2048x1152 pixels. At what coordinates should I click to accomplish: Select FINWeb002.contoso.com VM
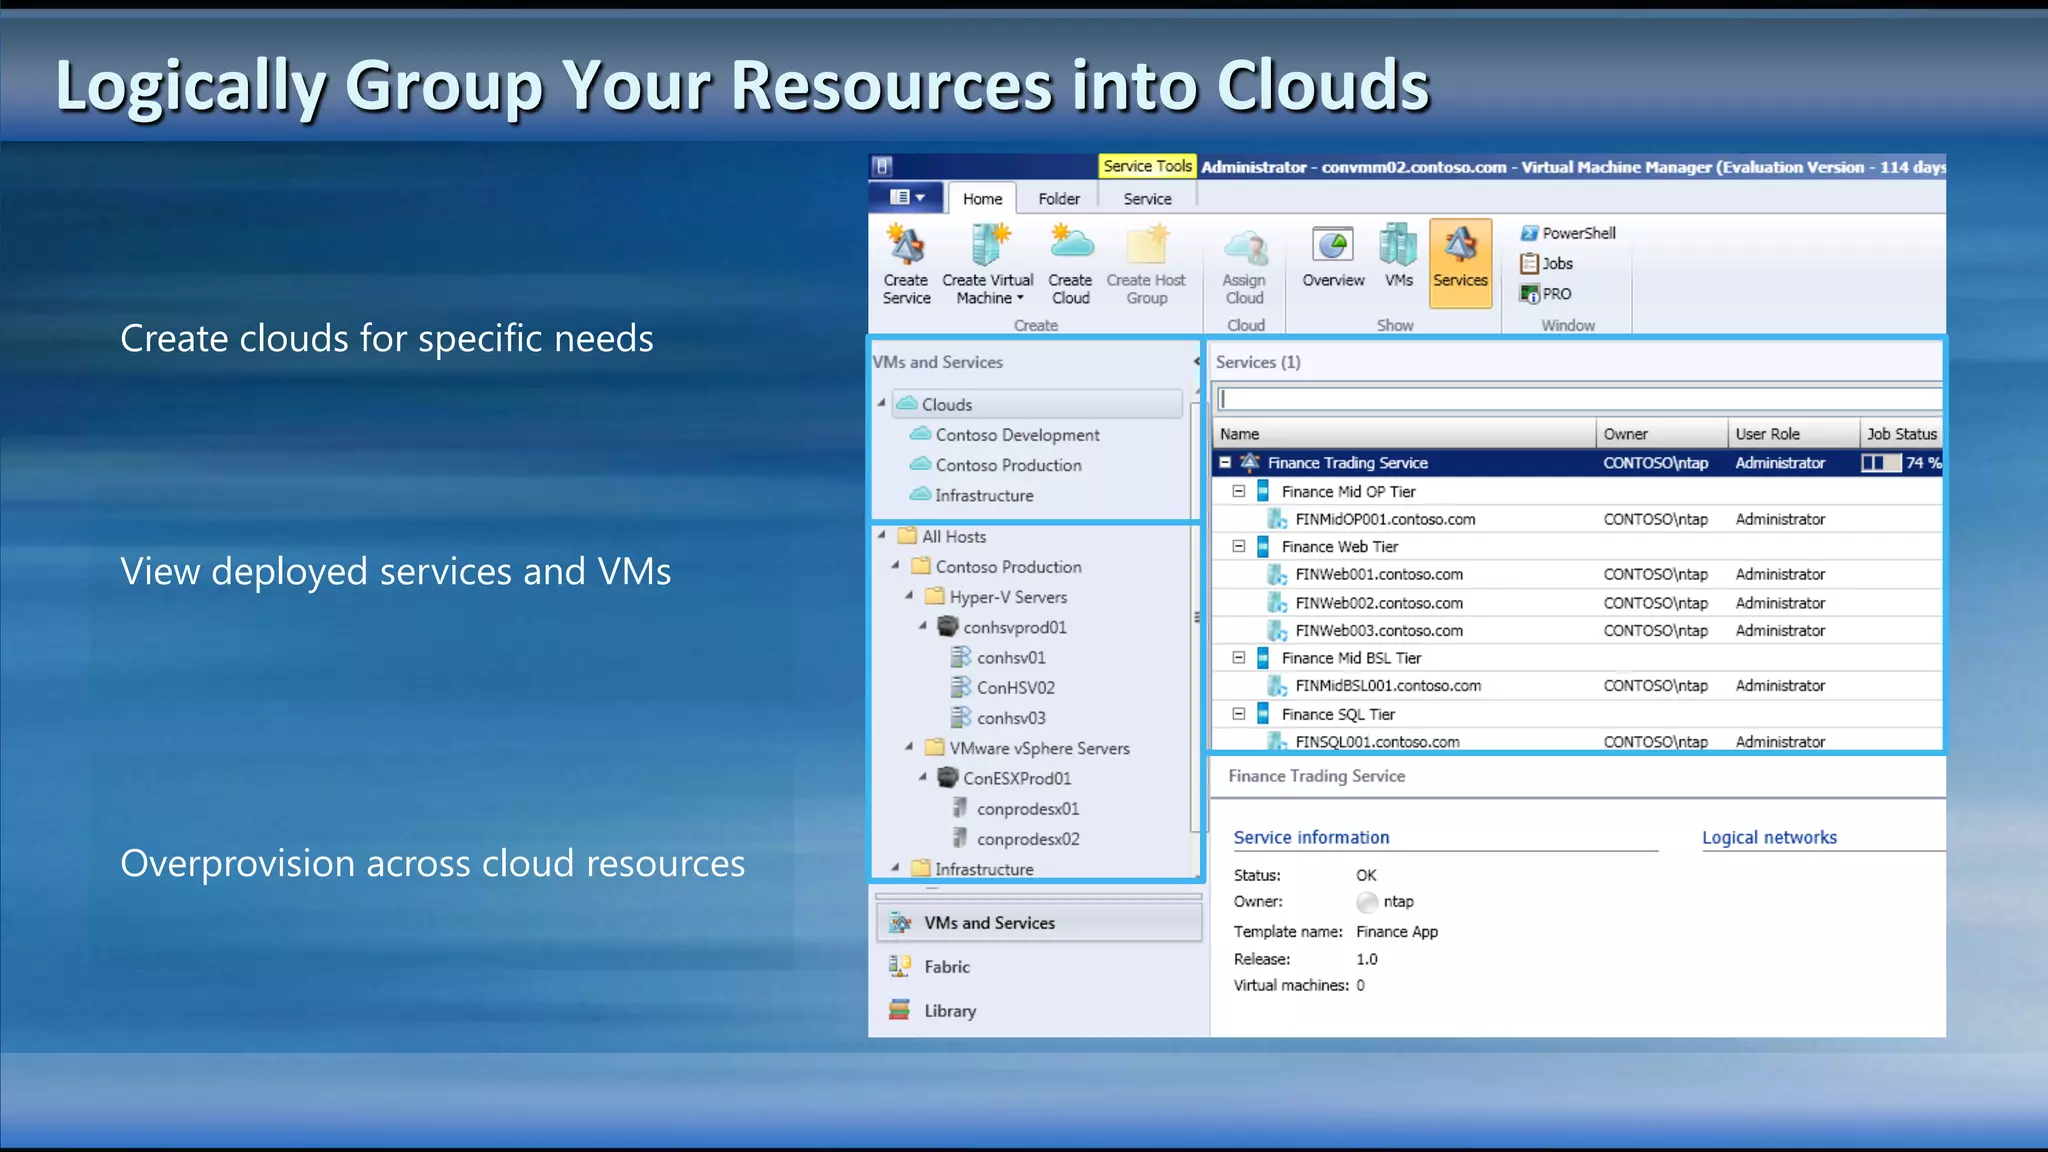[1577, 603]
